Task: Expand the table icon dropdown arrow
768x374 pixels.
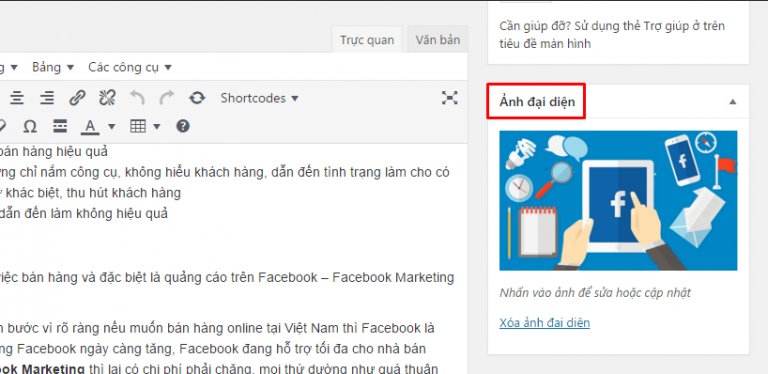Action: point(157,127)
